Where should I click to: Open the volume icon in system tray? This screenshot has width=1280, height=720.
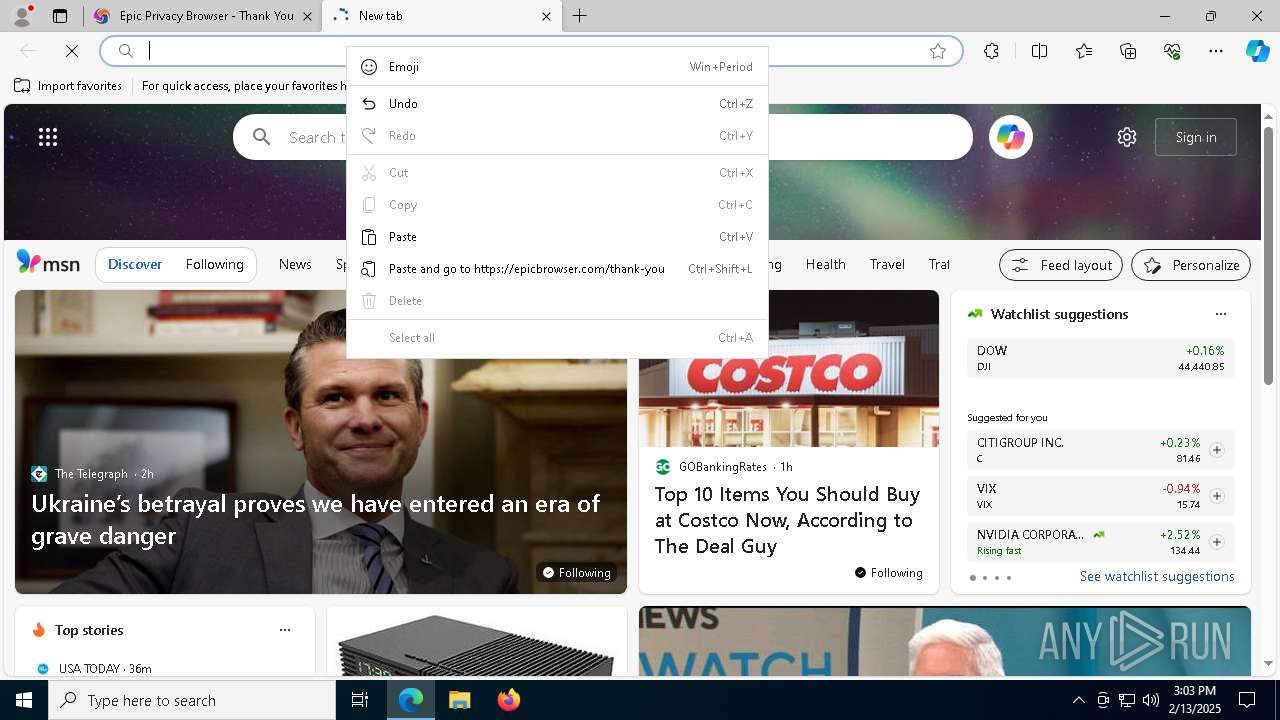(x=1150, y=700)
